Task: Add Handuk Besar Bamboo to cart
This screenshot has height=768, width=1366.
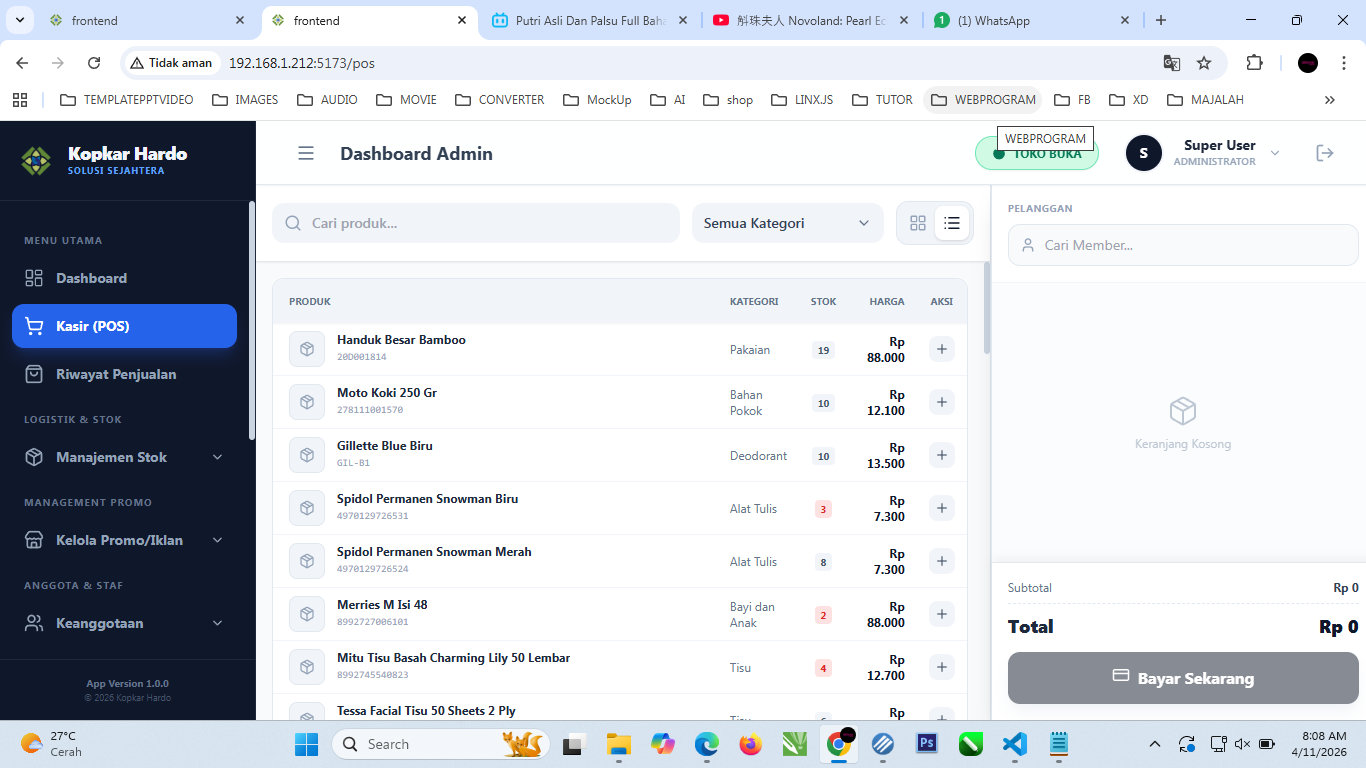Action: [941, 349]
